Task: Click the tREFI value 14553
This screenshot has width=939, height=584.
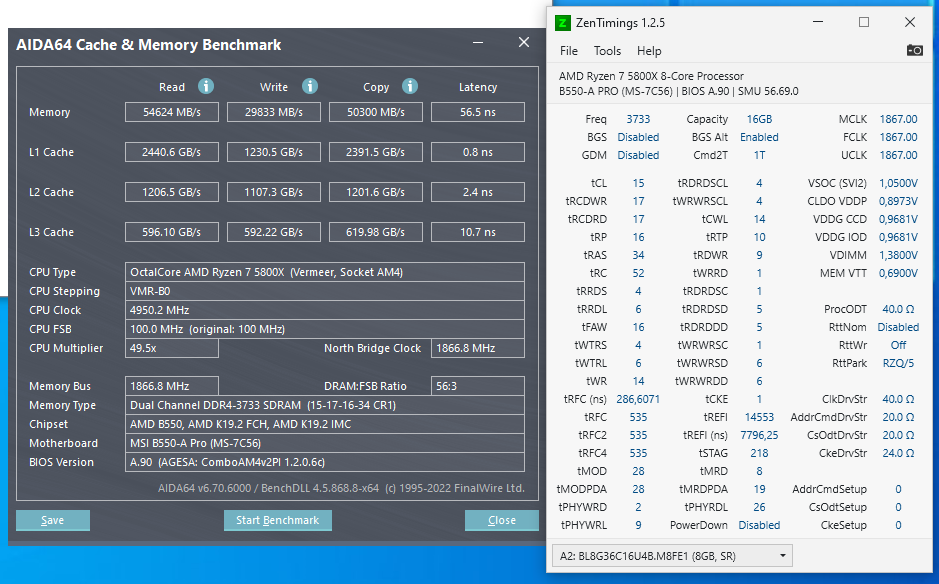Action: click(759, 417)
